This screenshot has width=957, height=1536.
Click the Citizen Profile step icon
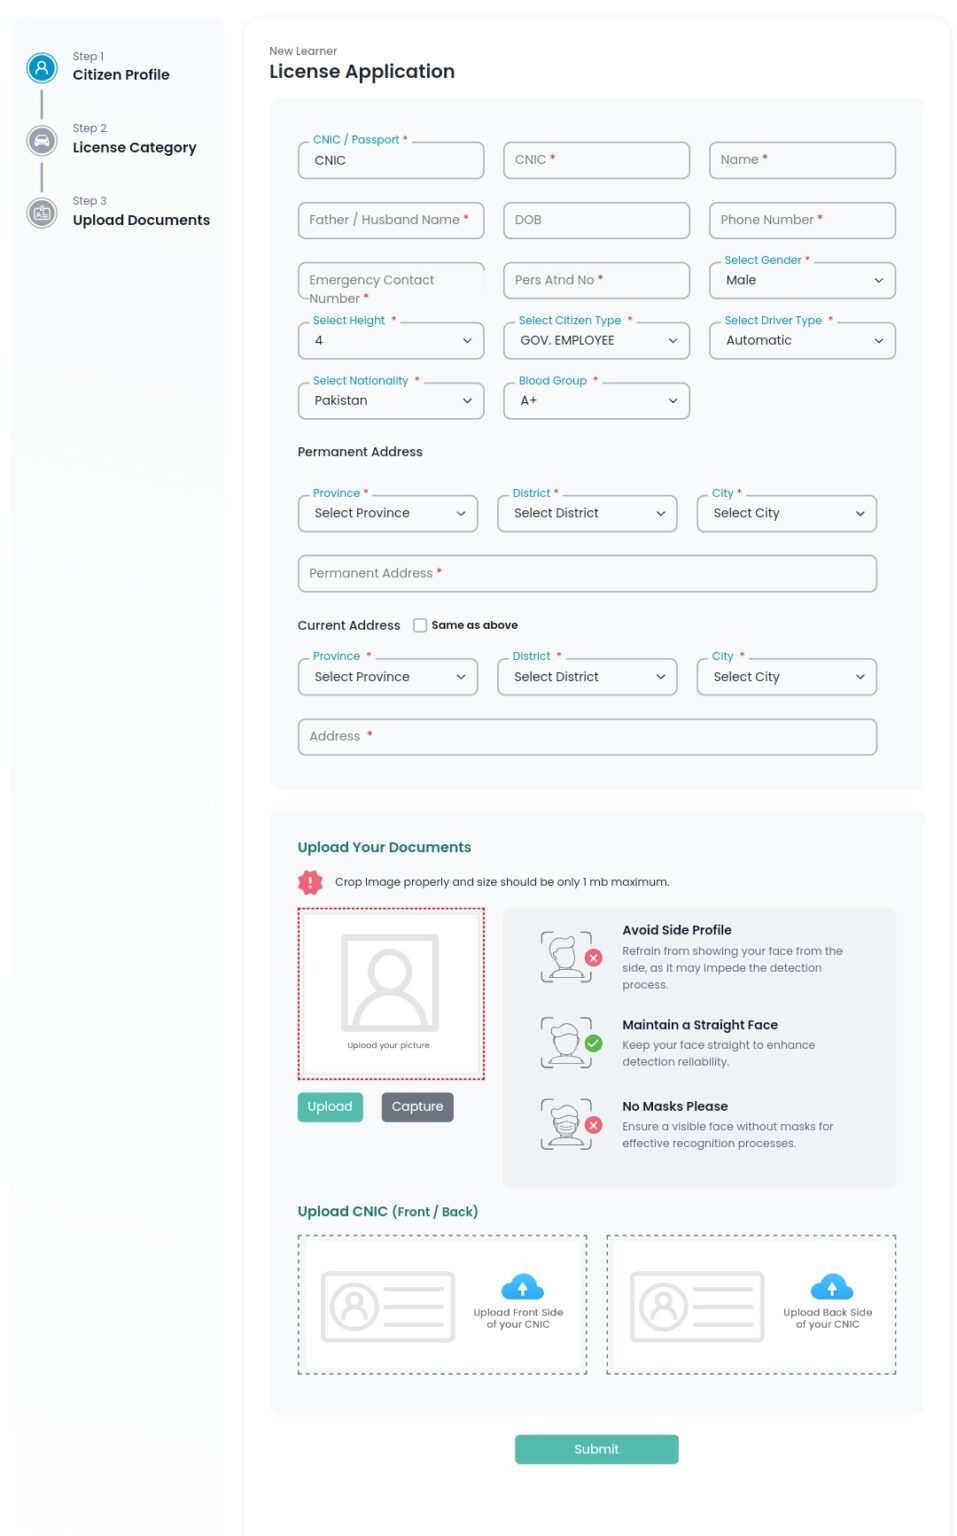point(42,68)
